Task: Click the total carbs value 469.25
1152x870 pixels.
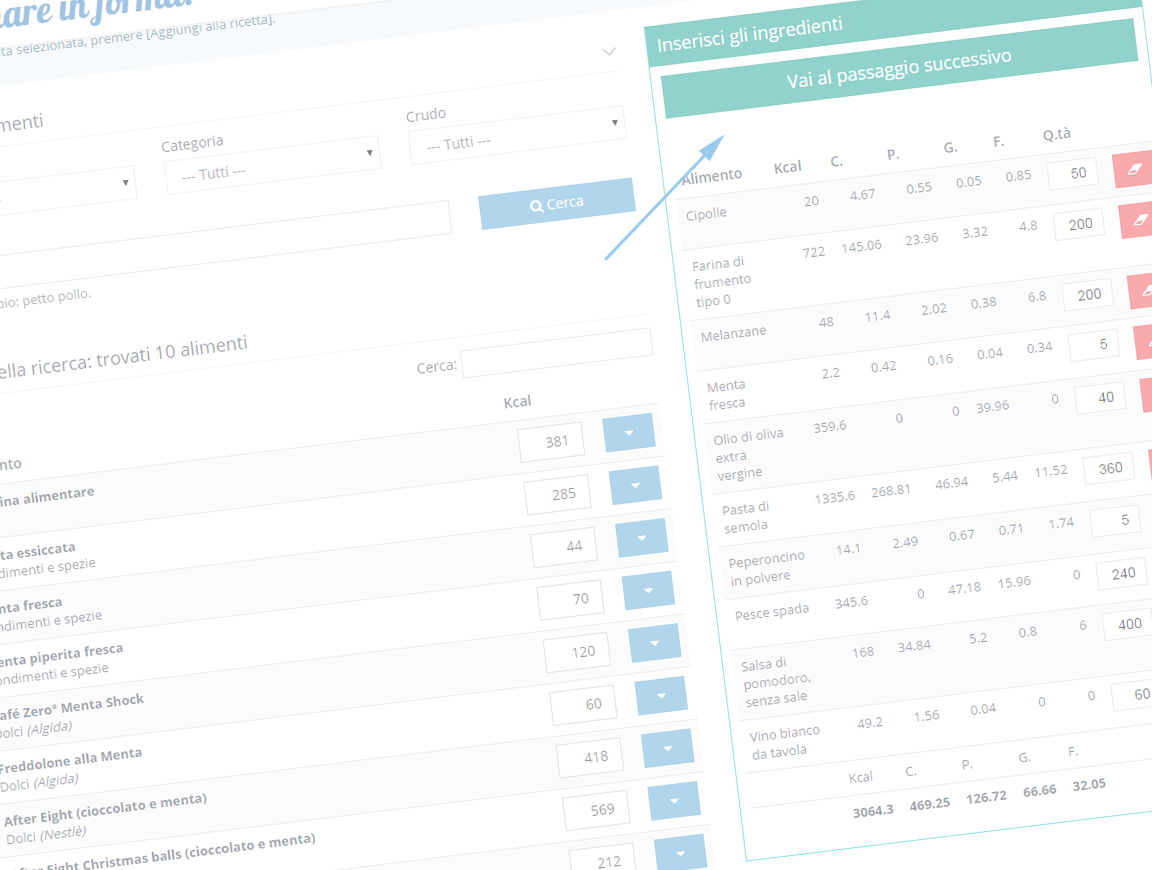Action: click(929, 805)
